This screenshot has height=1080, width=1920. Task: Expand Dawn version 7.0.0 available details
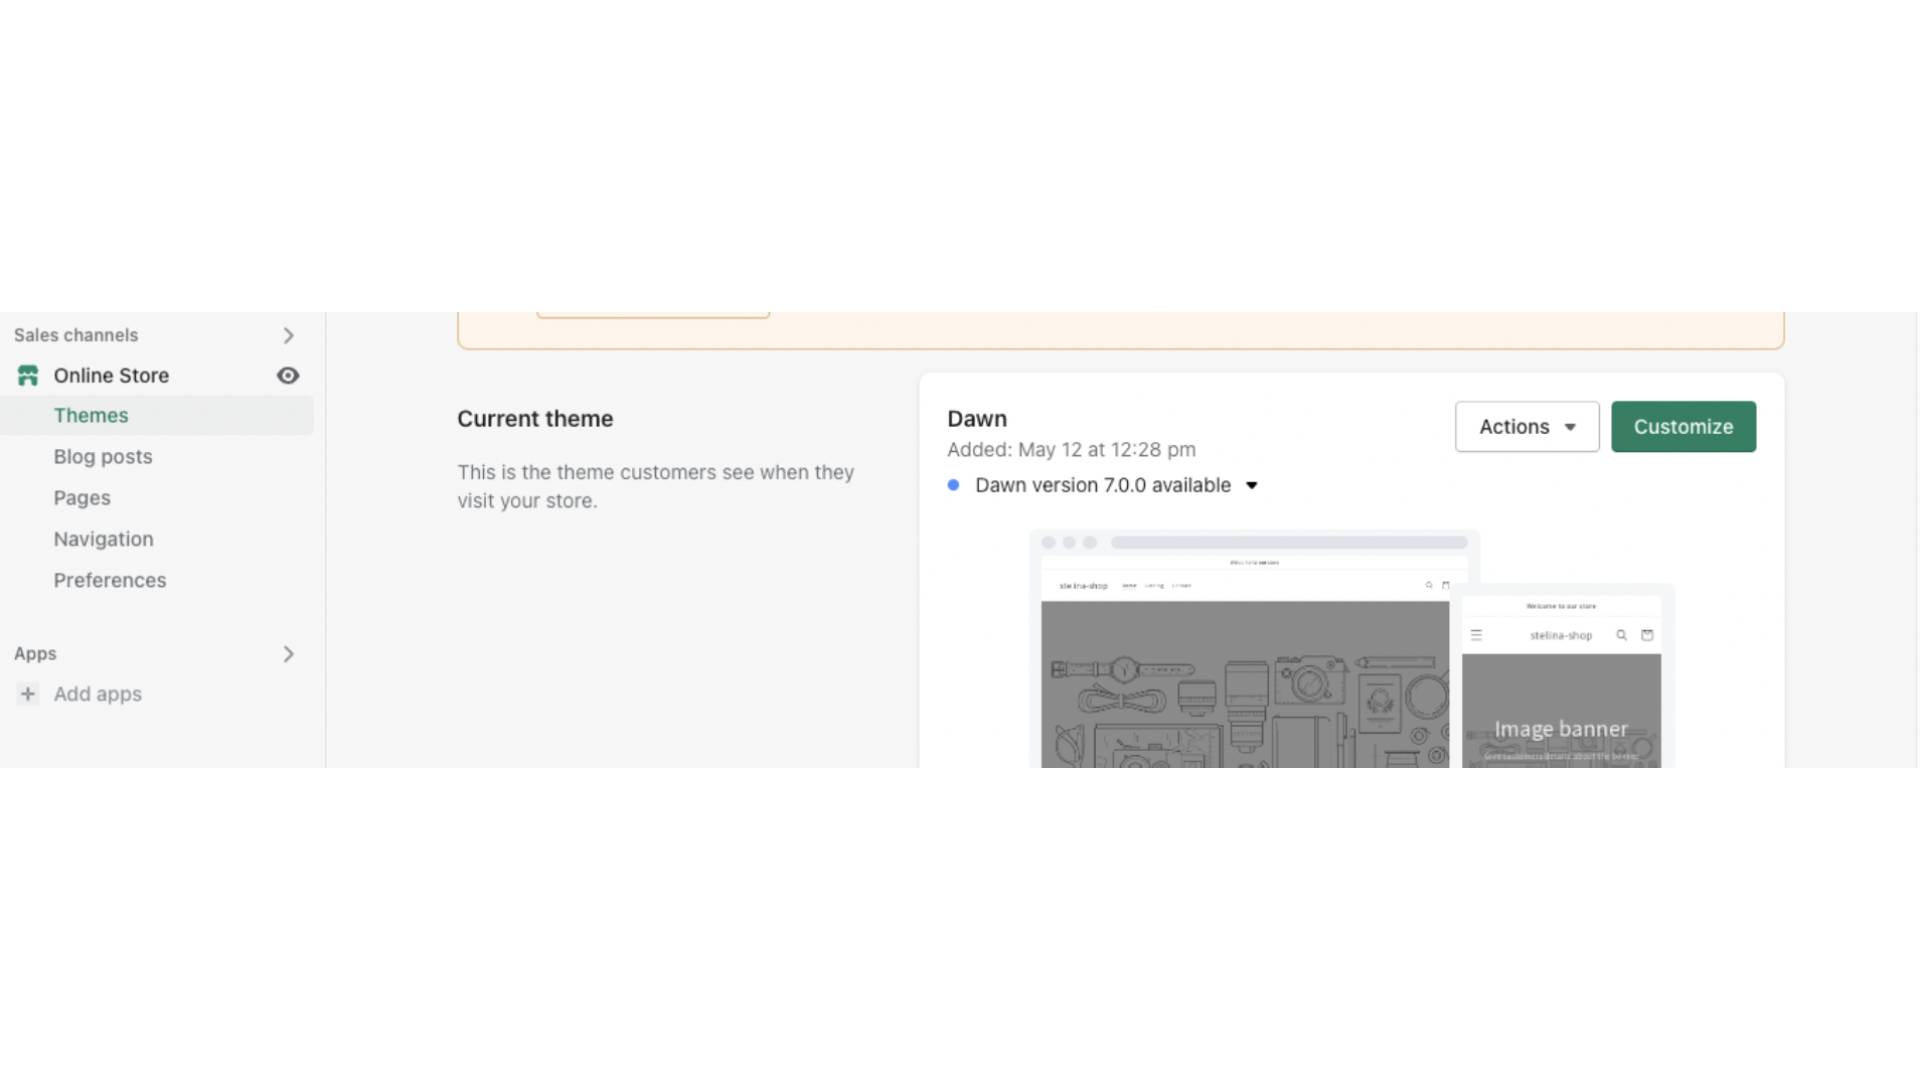point(1251,485)
